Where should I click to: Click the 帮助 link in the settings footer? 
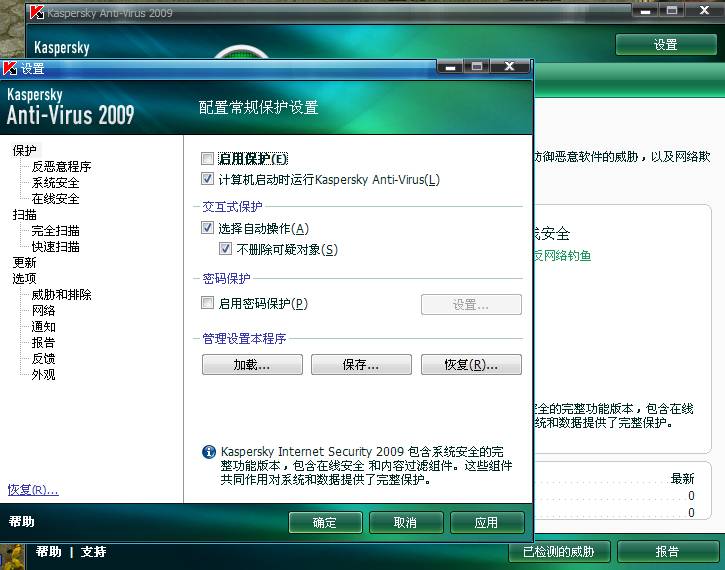coord(22,522)
